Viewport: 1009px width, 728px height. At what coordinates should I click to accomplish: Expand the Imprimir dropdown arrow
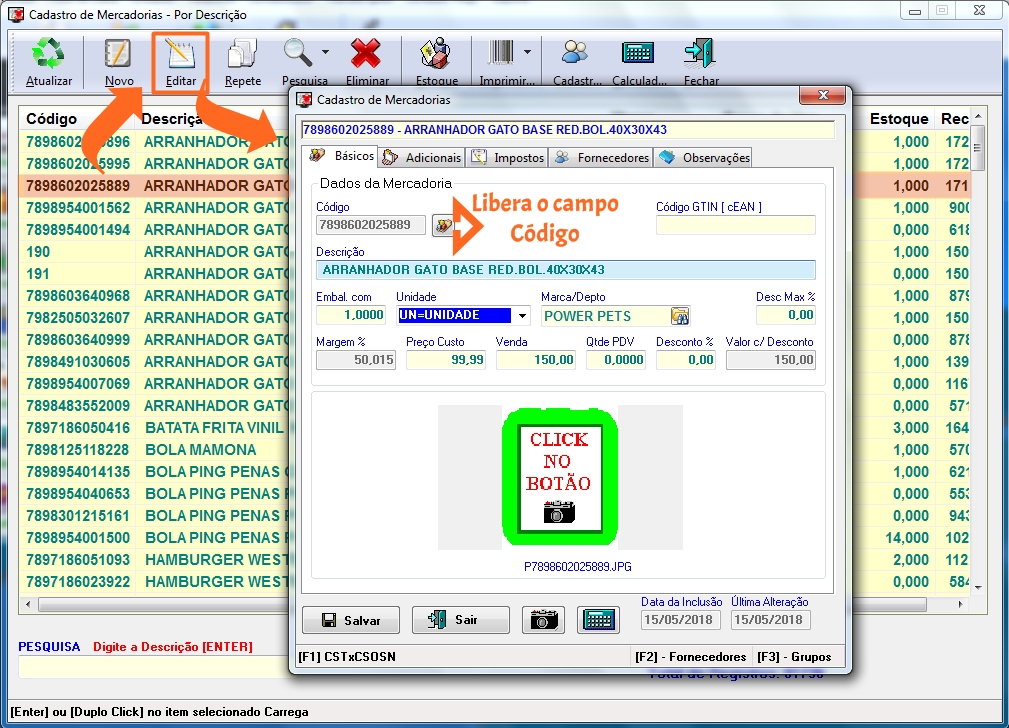click(528, 52)
